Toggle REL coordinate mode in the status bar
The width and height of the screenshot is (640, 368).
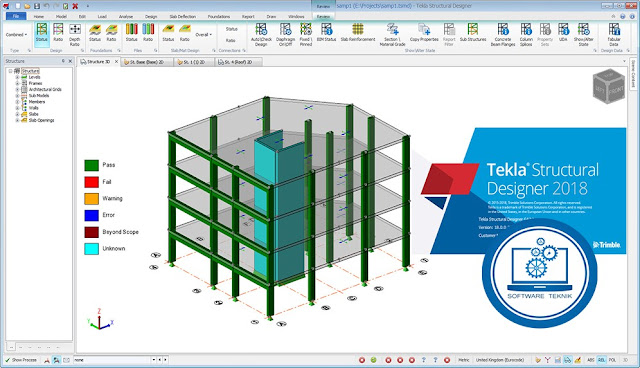(x=601, y=360)
